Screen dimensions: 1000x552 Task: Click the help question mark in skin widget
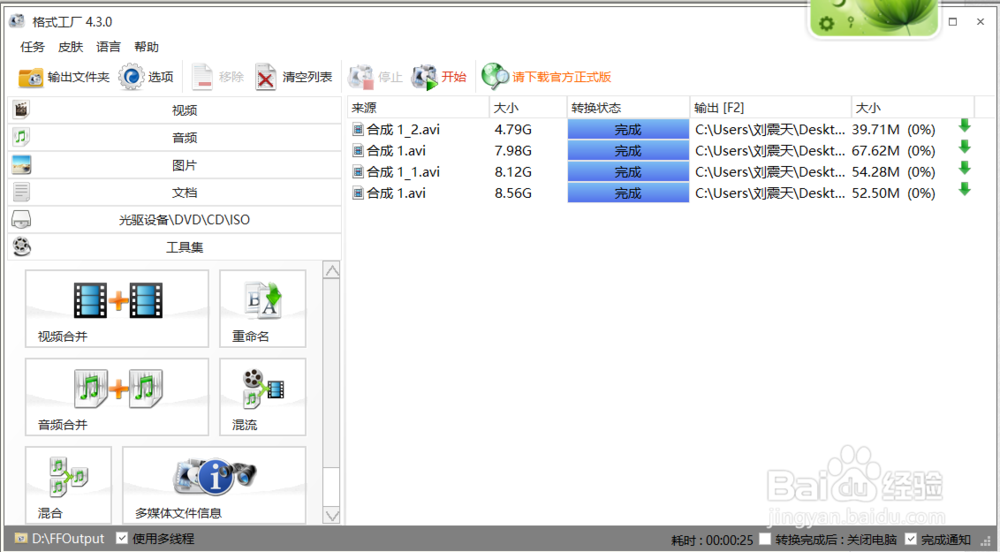pyautogui.click(x=851, y=23)
